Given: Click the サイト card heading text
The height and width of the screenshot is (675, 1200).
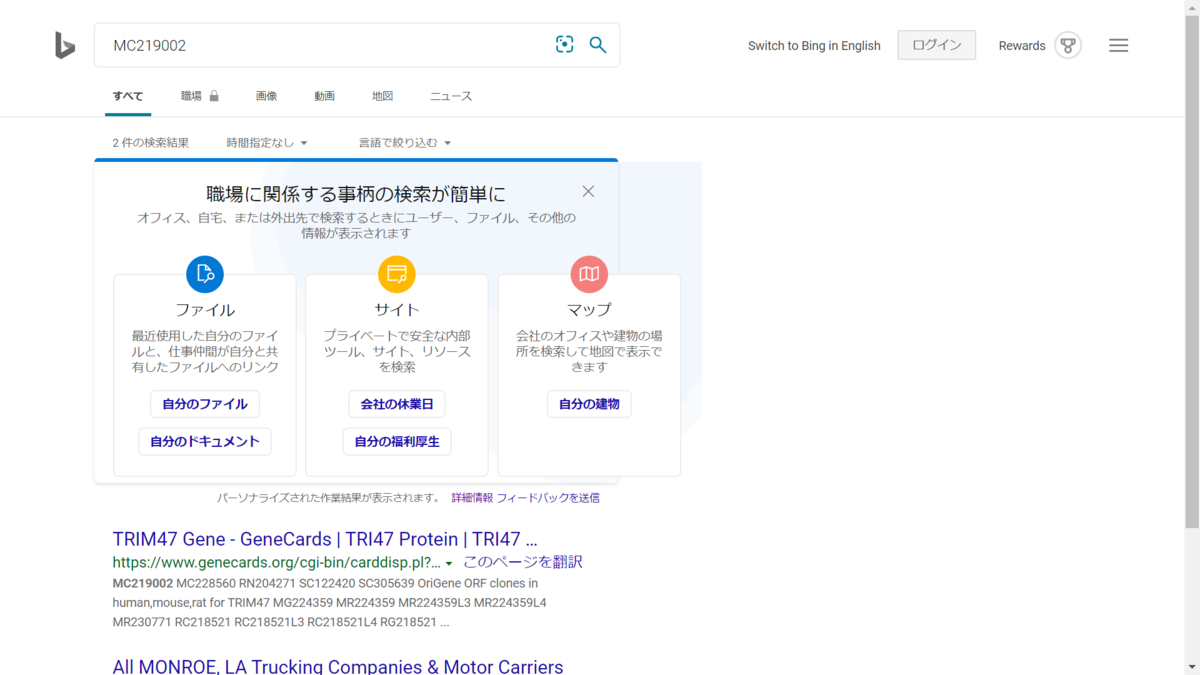Looking at the screenshot, I should coord(397,310).
